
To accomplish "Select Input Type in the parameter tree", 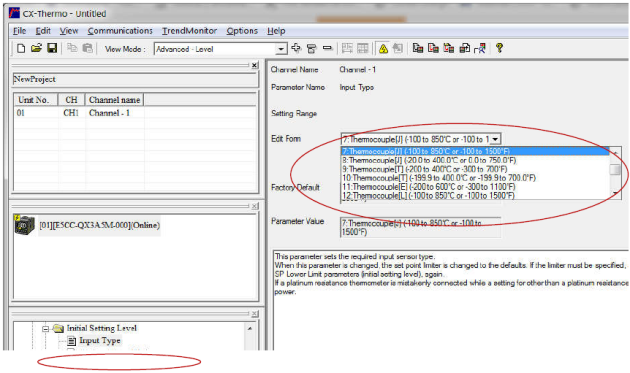I will coord(100,341).
